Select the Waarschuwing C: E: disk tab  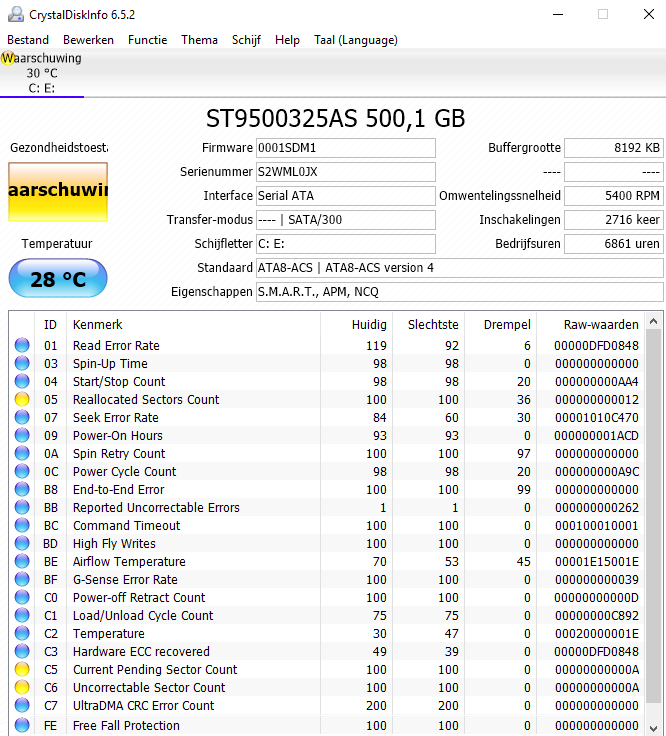point(42,73)
